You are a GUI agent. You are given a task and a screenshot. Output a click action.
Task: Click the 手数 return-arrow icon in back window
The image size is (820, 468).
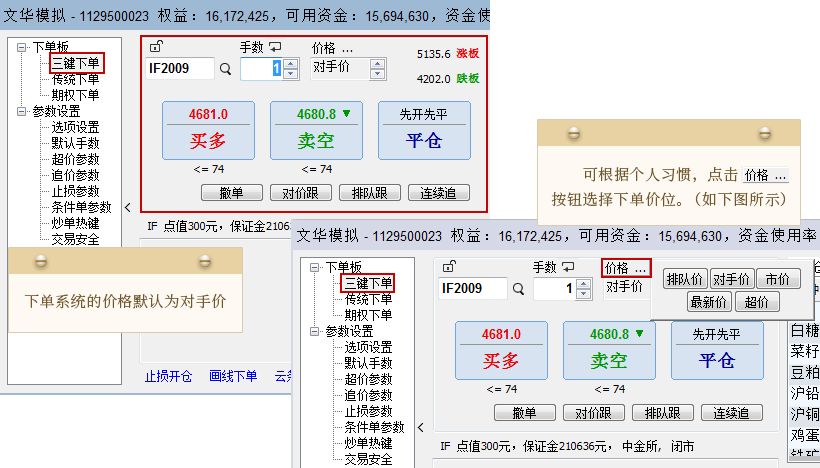pyautogui.click(x=275, y=48)
